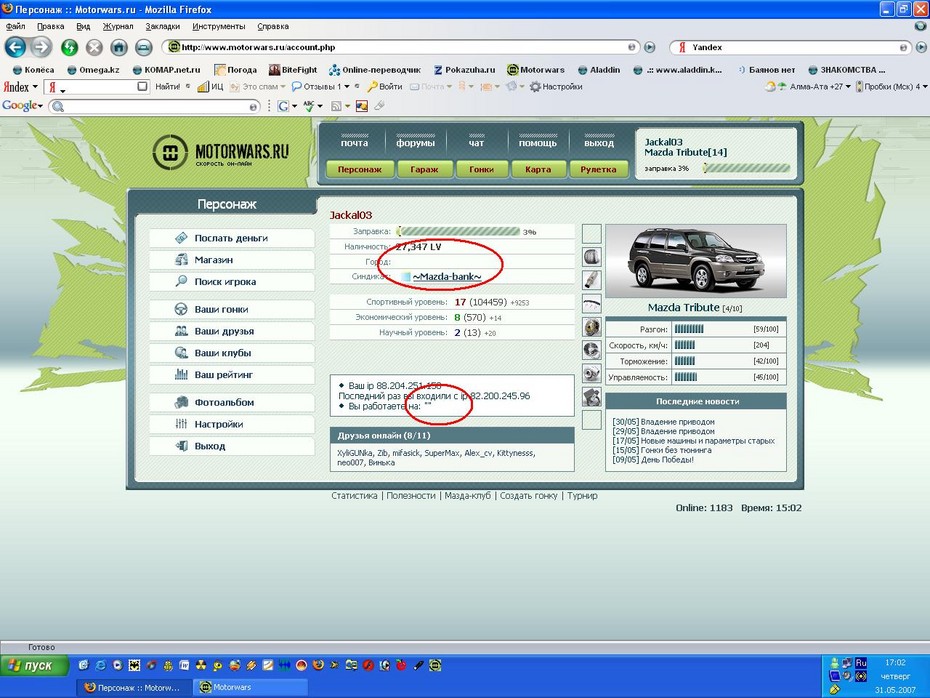Click выход in top navigation
Viewport: 930px width, 698px height.
(x=598, y=143)
